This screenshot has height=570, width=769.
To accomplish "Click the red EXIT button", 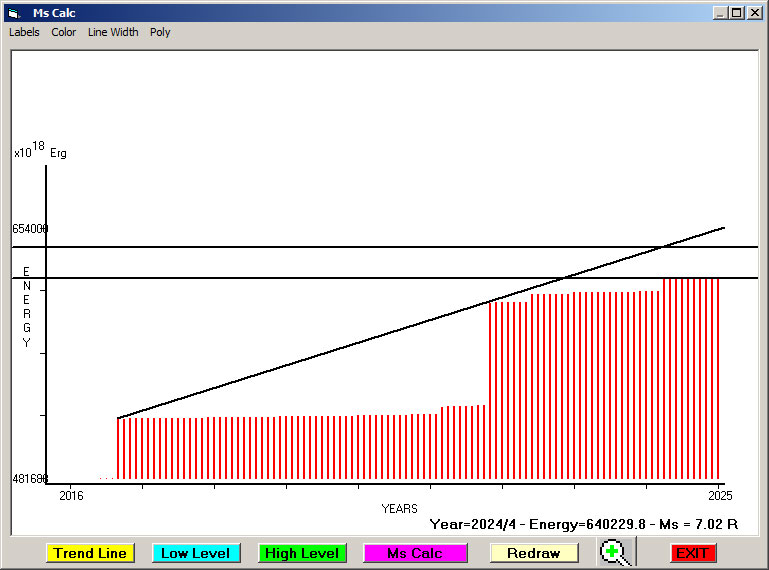I will coord(692,553).
